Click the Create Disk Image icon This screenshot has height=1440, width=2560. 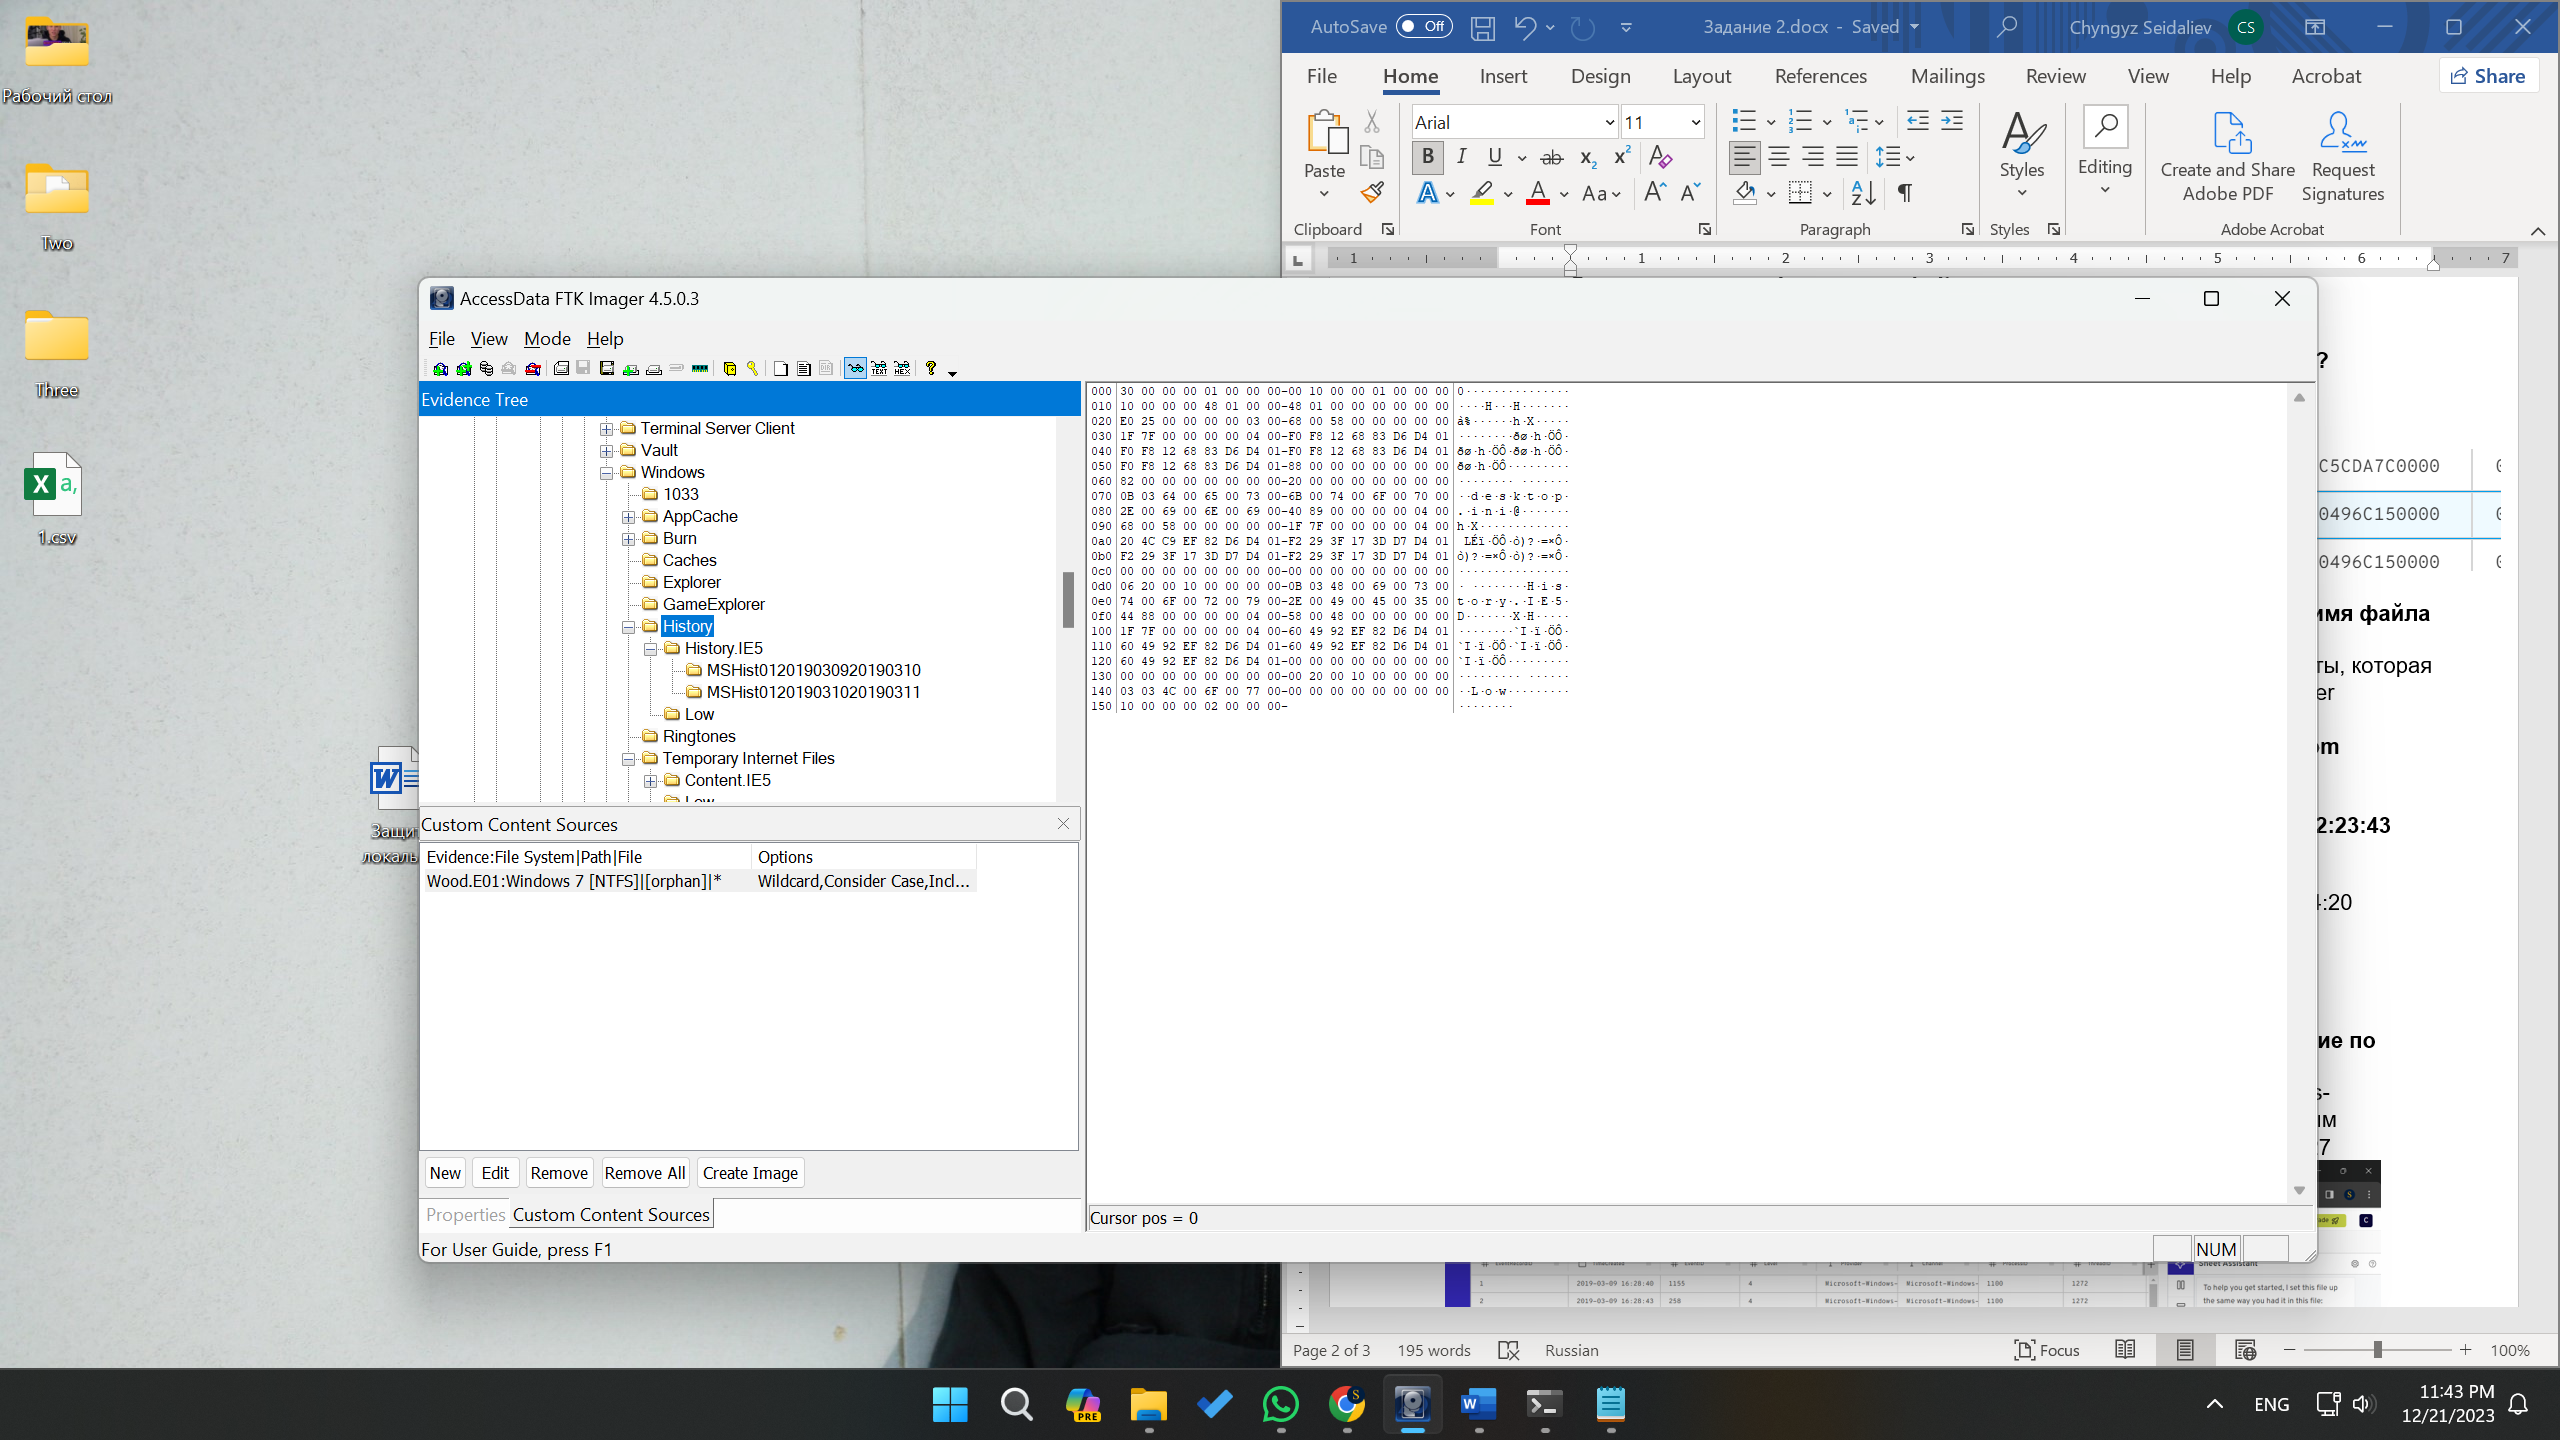pos(561,368)
